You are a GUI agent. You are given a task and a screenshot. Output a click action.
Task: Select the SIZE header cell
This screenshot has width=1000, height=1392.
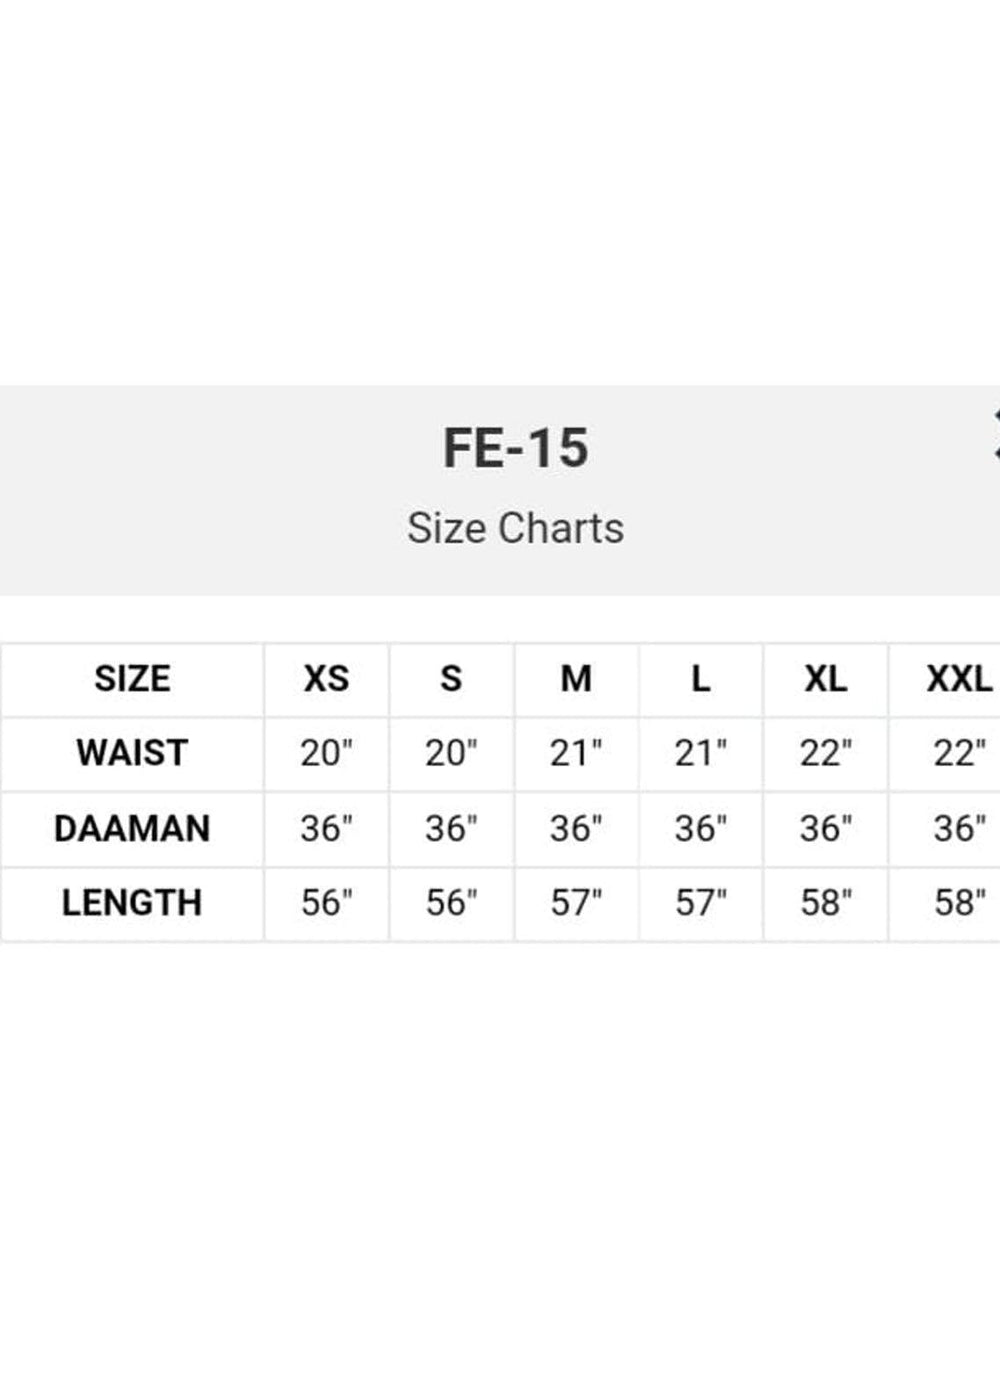point(132,679)
